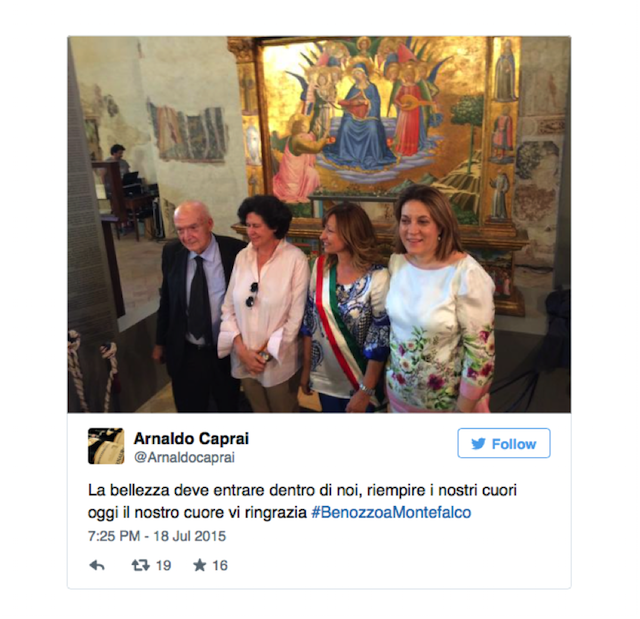640x619 pixels.
Task: Click the retweet count 19
Action: [x=163, y=566]
